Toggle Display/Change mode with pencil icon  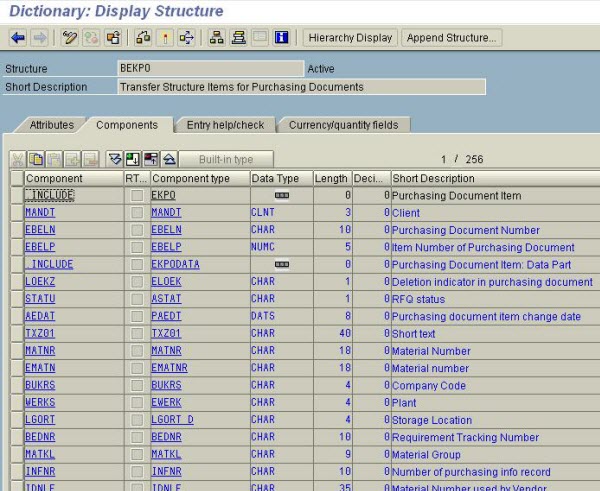pos(69,38)
